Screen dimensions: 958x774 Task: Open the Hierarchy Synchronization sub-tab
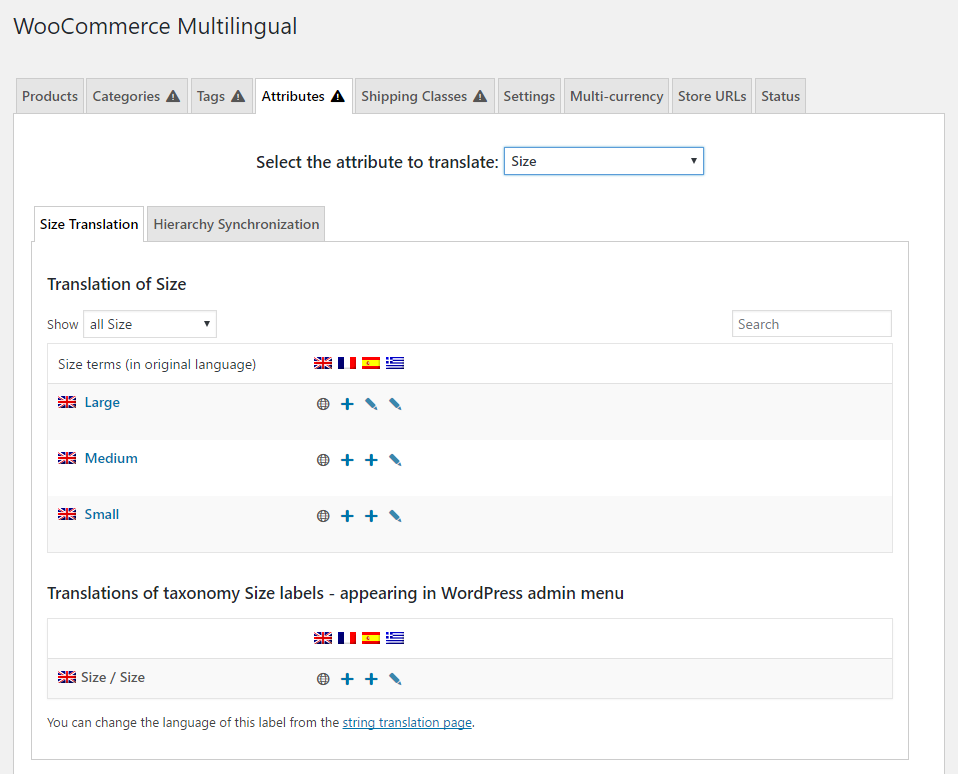(236, 224)
